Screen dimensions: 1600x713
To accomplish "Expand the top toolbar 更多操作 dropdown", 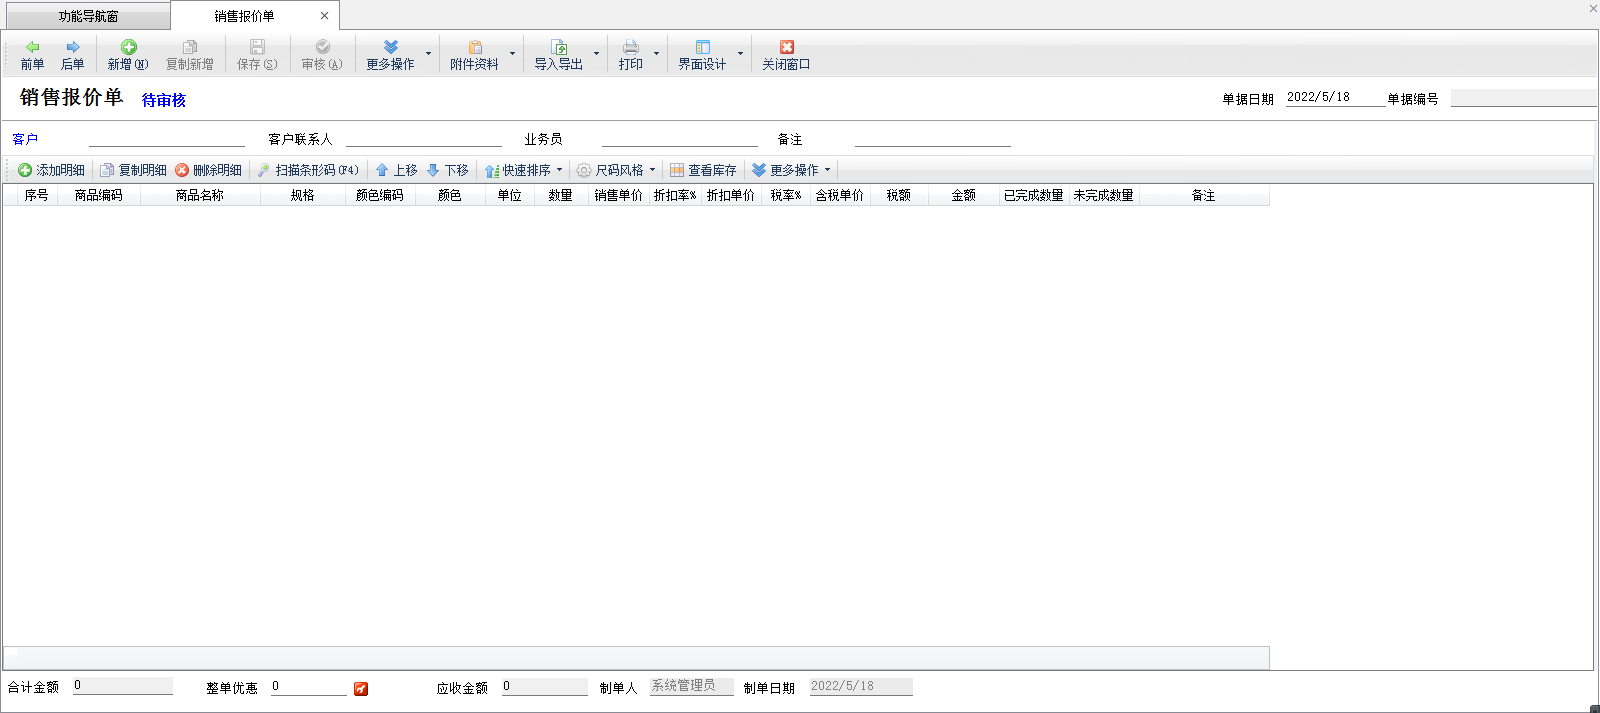I will point(428,54).
